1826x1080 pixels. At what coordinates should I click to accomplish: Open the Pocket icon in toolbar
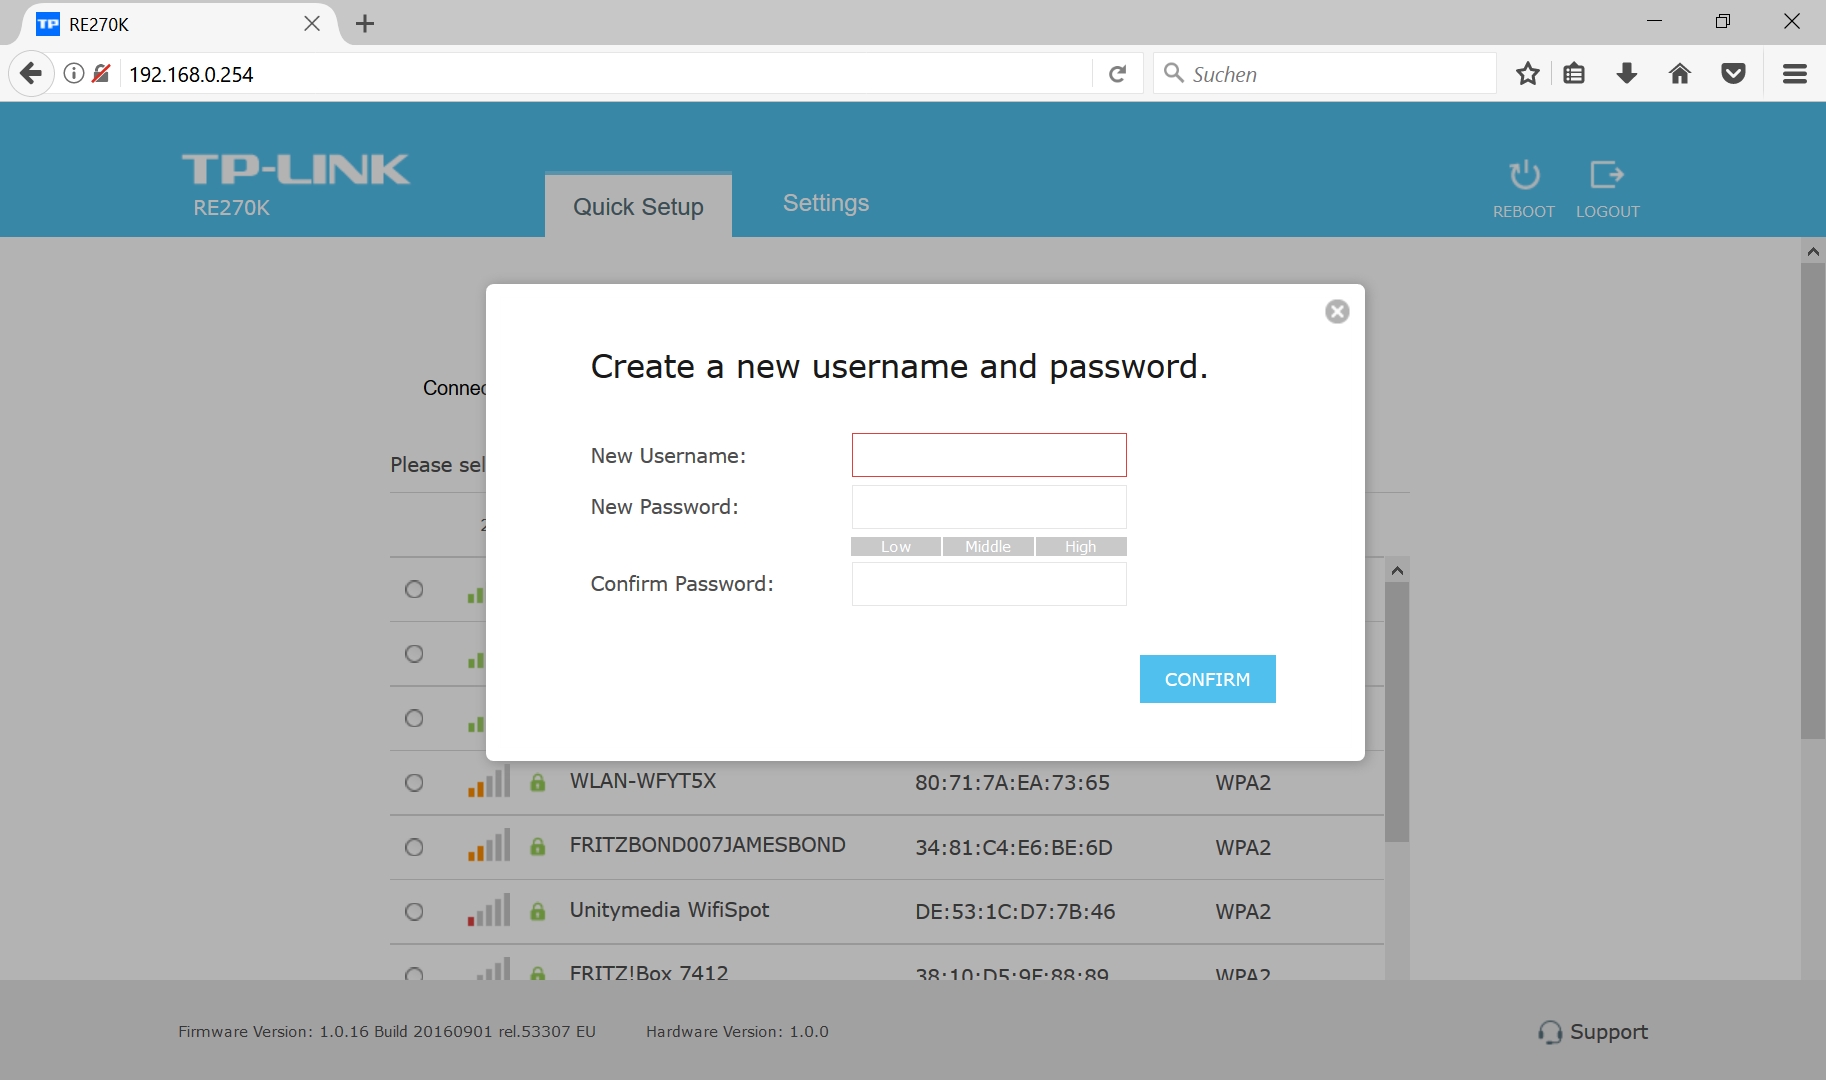pyautogui.click(x=1734, y=74)
